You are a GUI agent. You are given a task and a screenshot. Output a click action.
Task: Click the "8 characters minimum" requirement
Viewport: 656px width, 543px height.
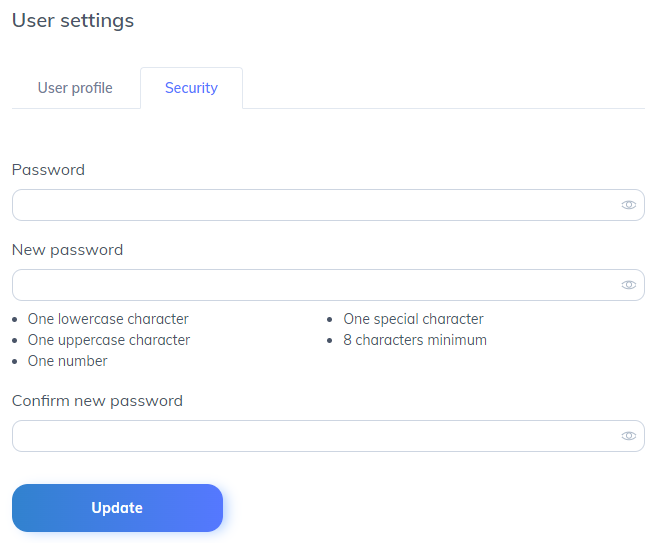coord(415,340)
